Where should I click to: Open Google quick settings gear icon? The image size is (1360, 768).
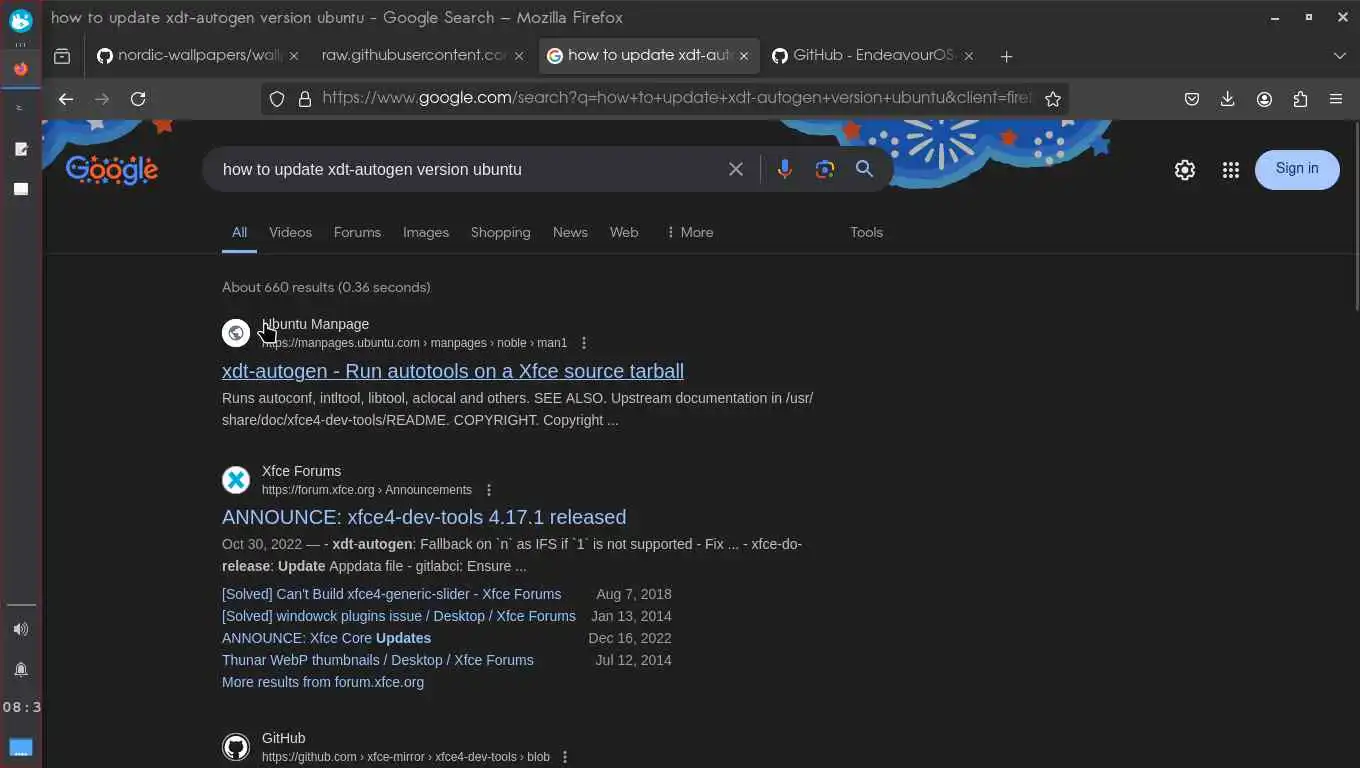(1185, 170)
